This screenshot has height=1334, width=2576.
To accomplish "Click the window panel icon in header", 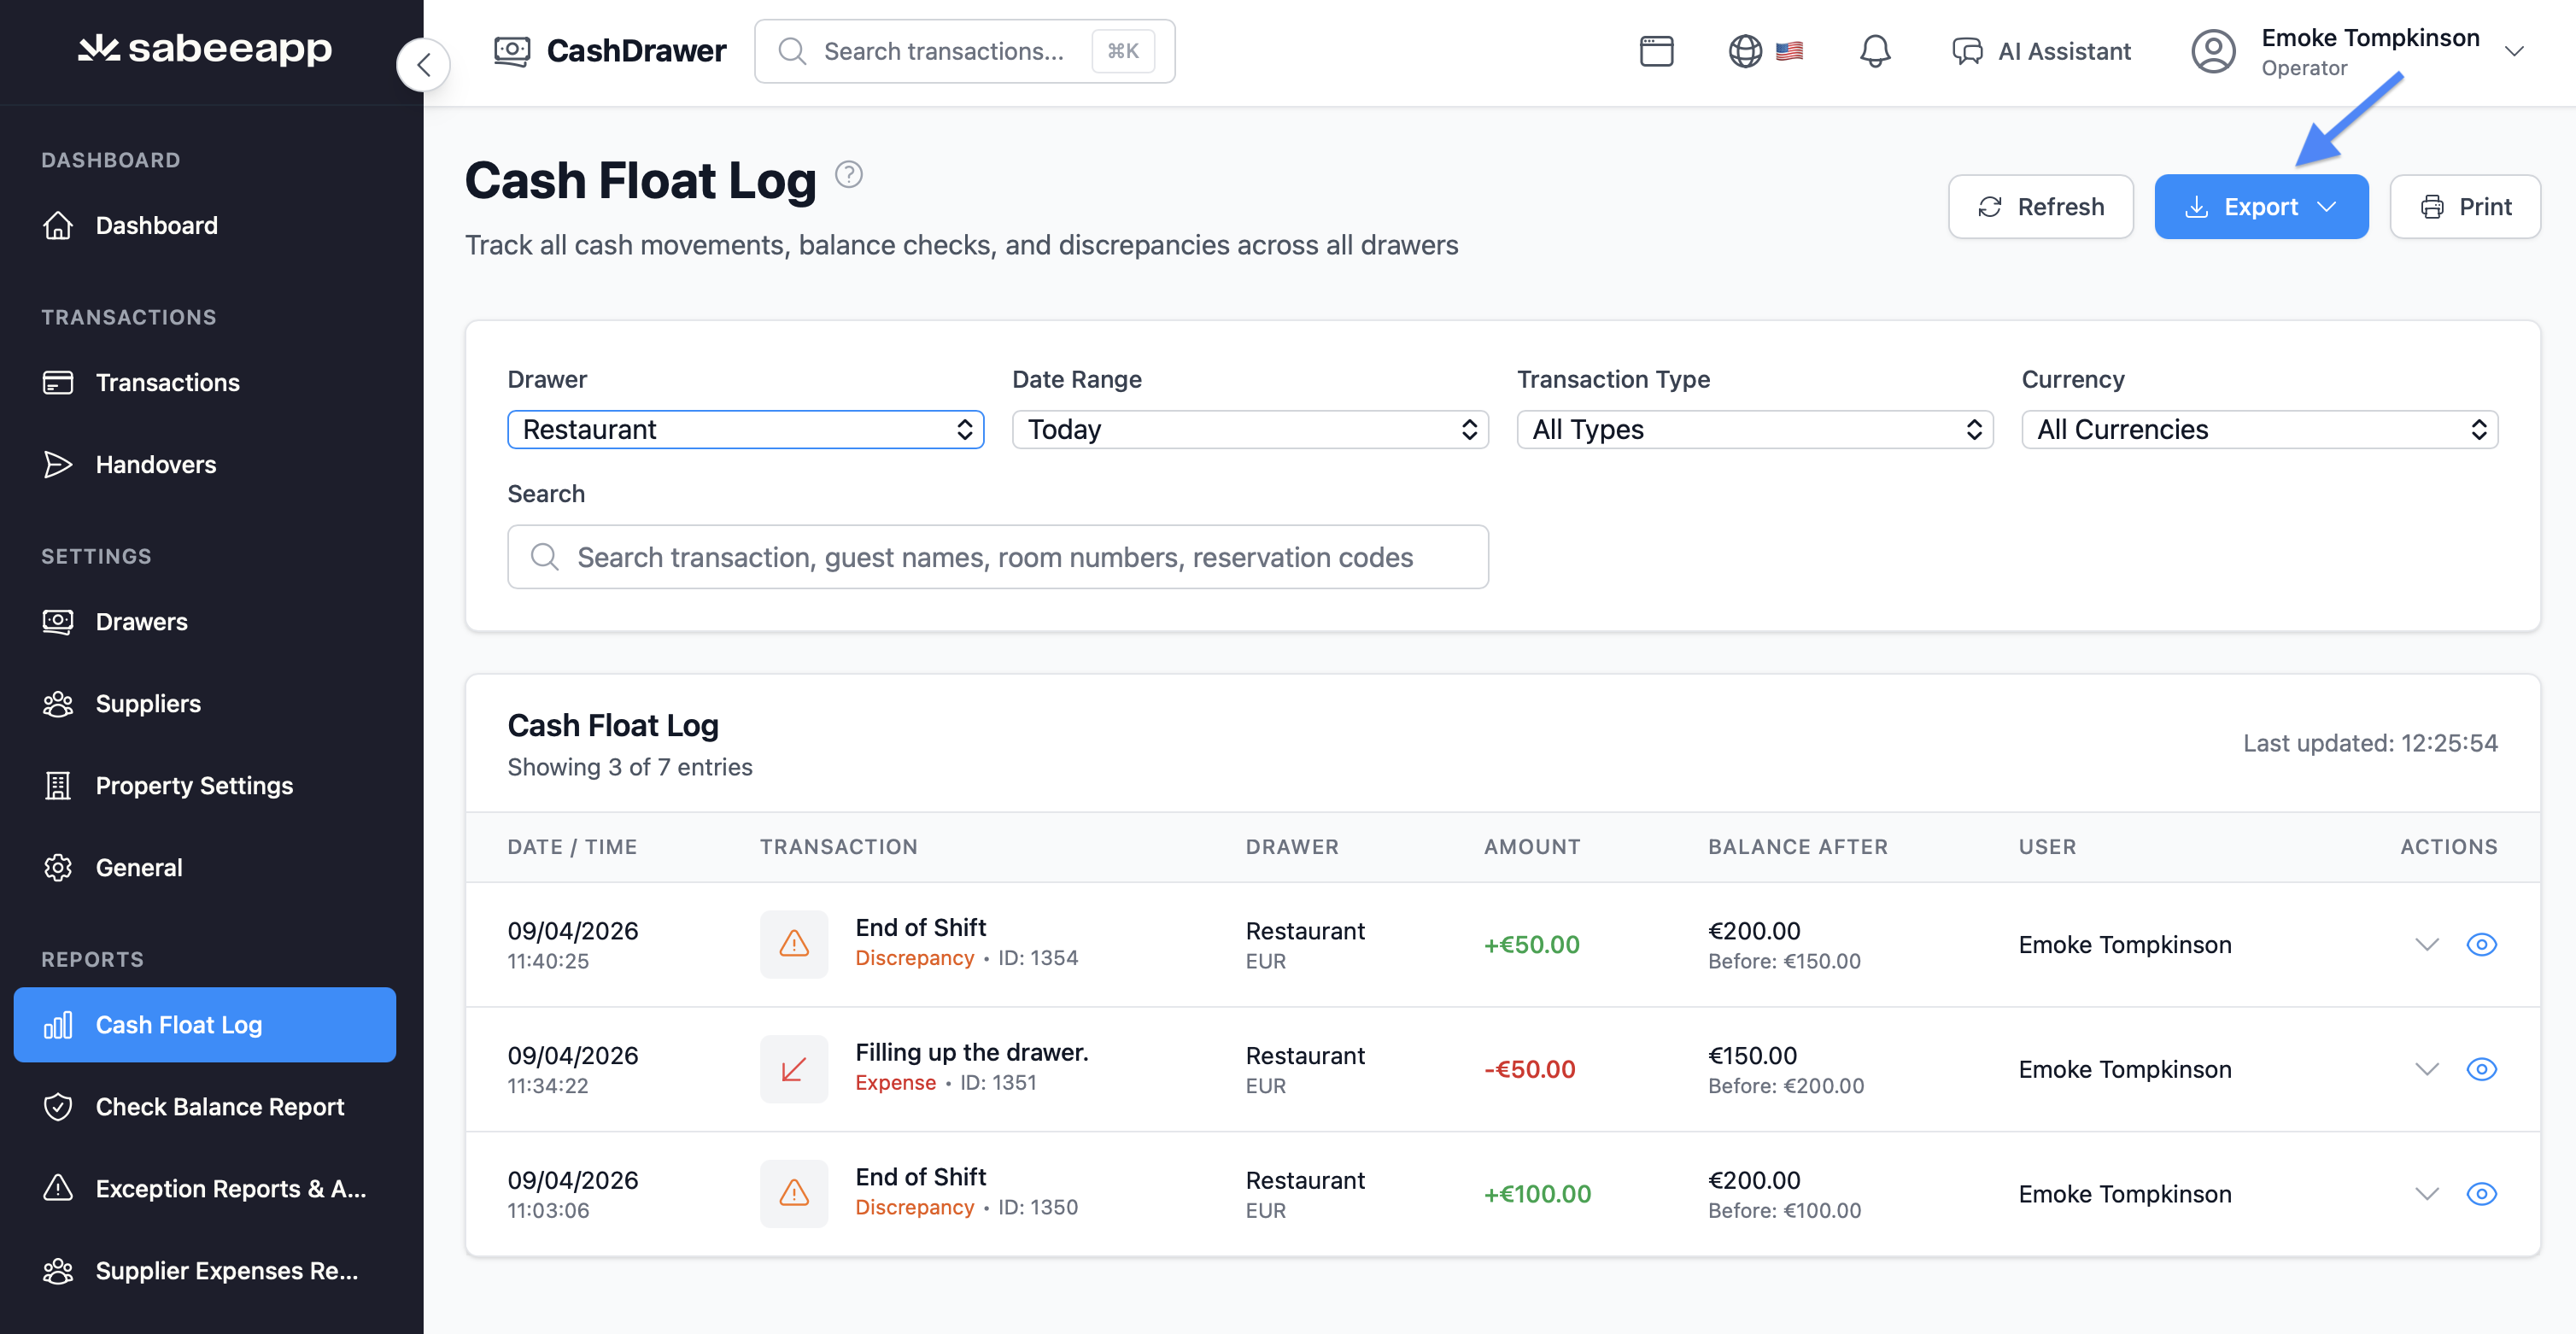I will 1656,51.
